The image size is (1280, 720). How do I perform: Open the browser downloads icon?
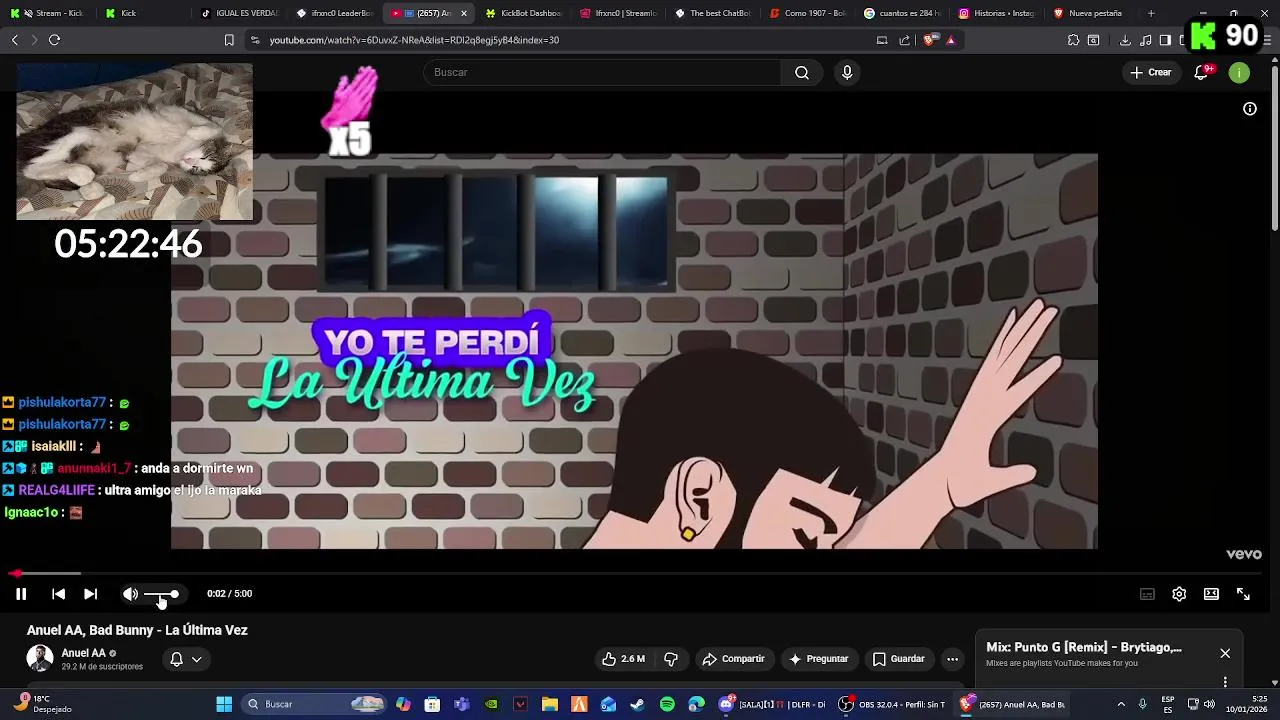tap(1125, 40)
